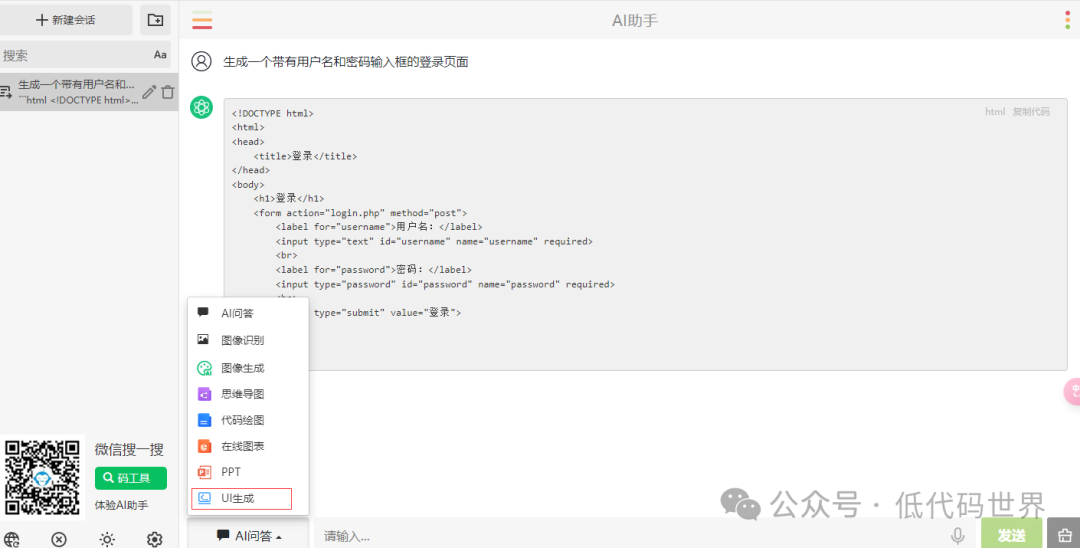Click the blue 代码绘图 icon
Viewport: 1080px width, 548px height.
tap(204, 421)
